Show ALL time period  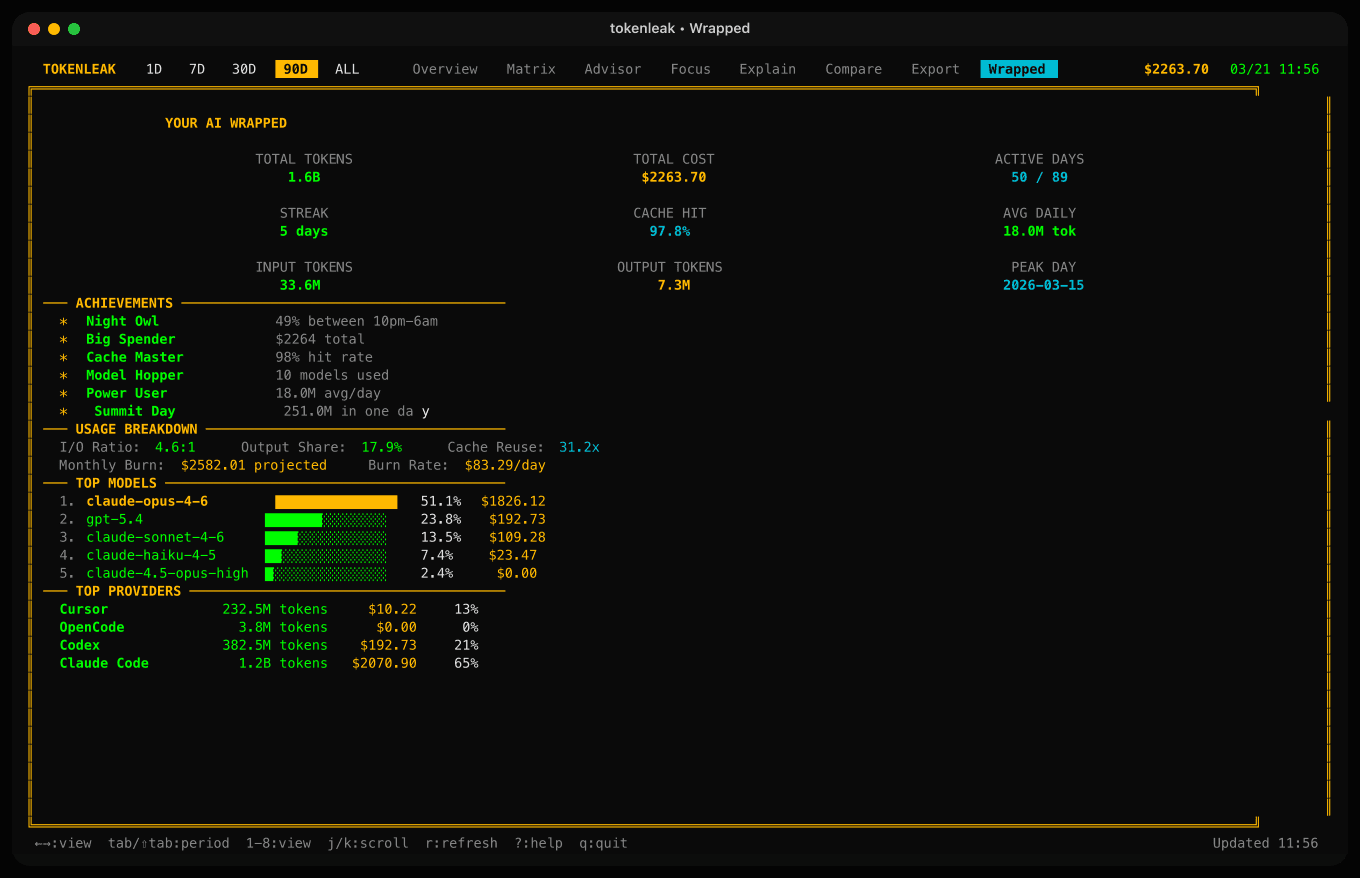(347, 69)
